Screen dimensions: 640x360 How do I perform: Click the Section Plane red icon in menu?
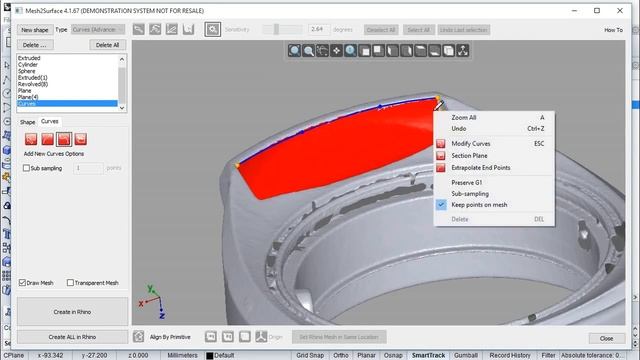[x=440, y=156]
